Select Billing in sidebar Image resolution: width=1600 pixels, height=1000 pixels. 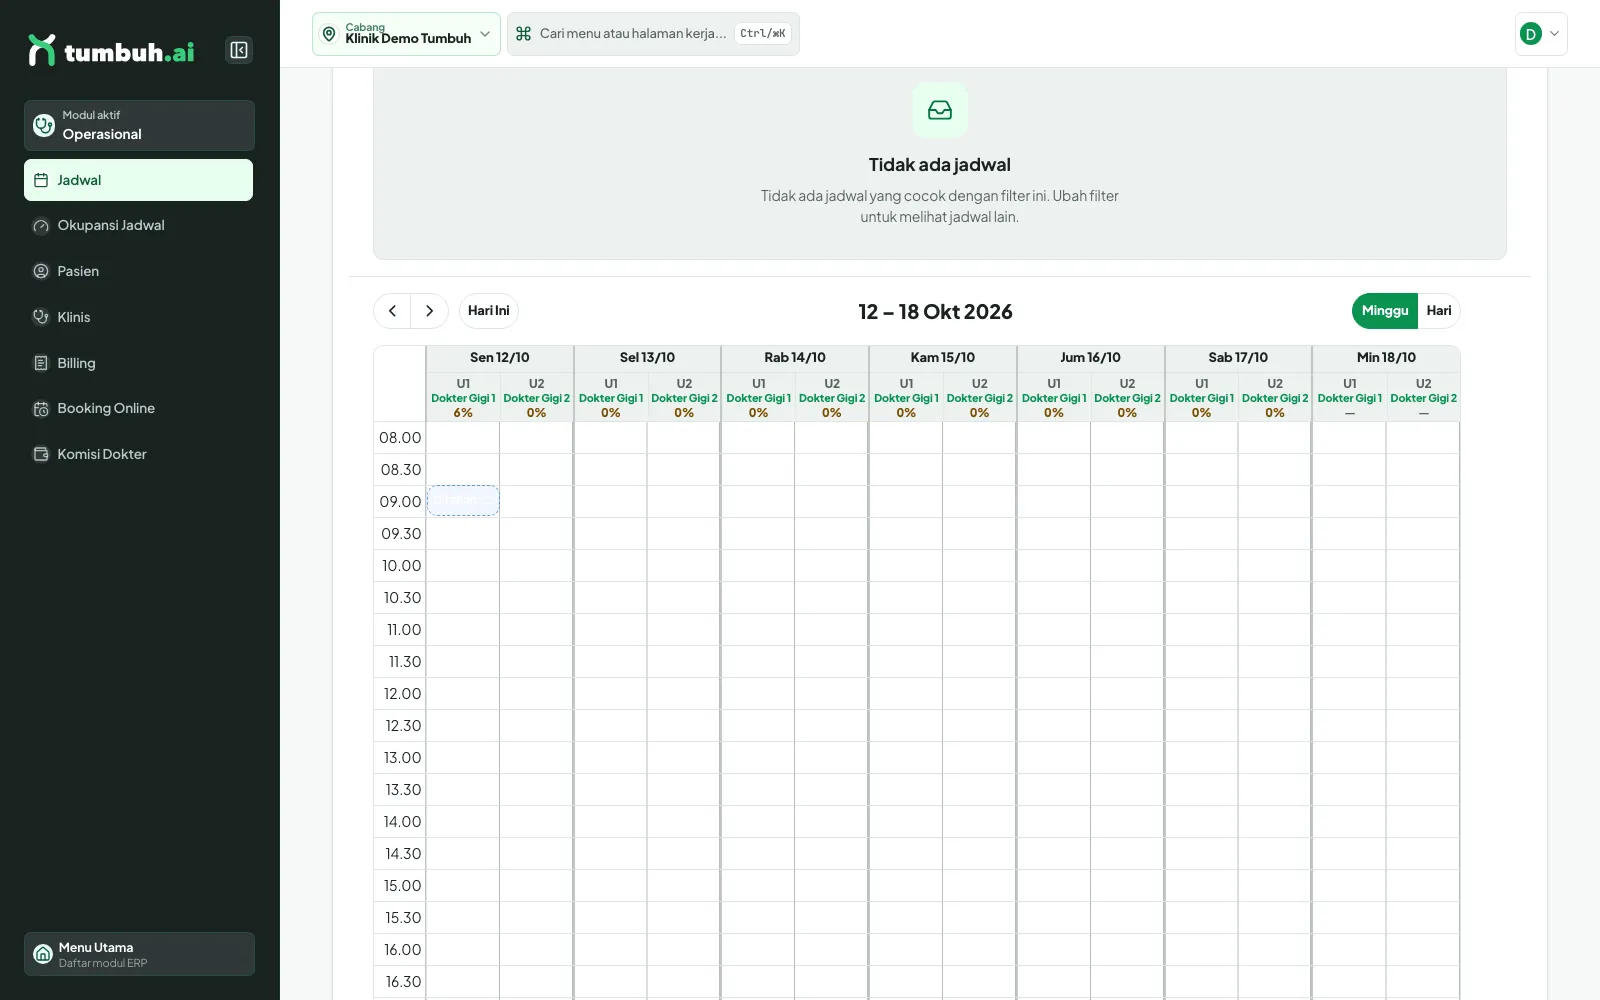138,363
